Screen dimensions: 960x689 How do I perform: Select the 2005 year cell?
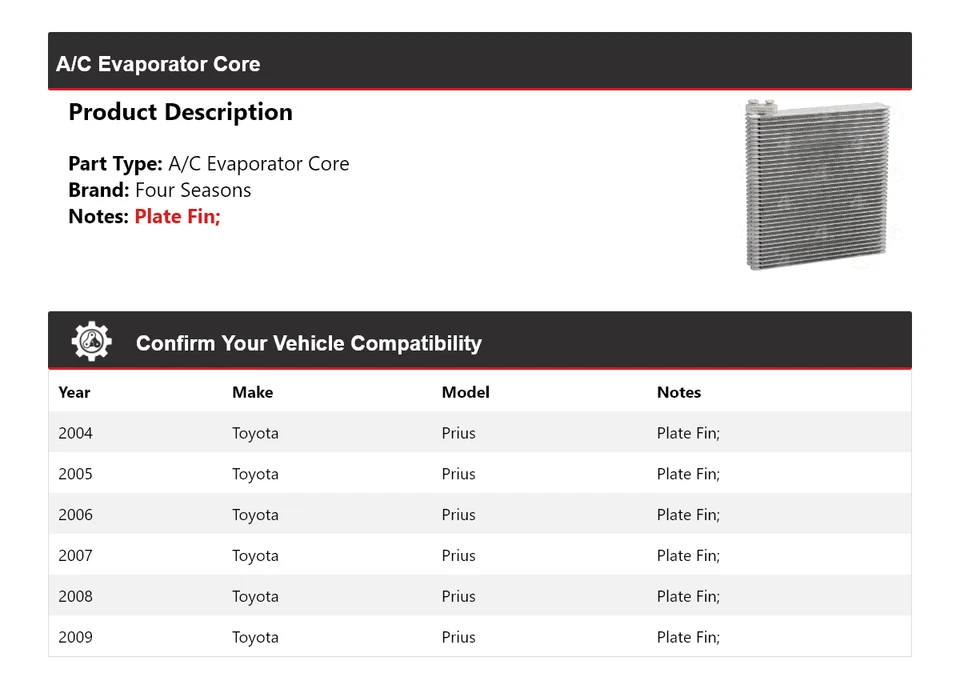click(75, 474)
